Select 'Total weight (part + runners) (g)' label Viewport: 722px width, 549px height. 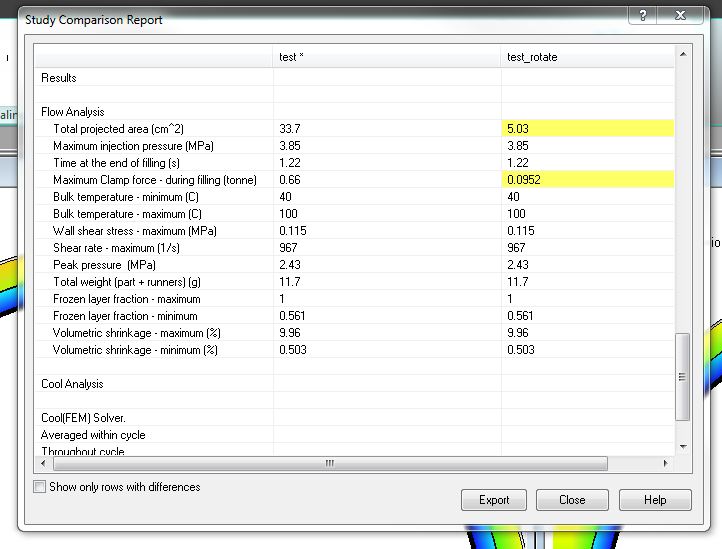tap(127, 282)
